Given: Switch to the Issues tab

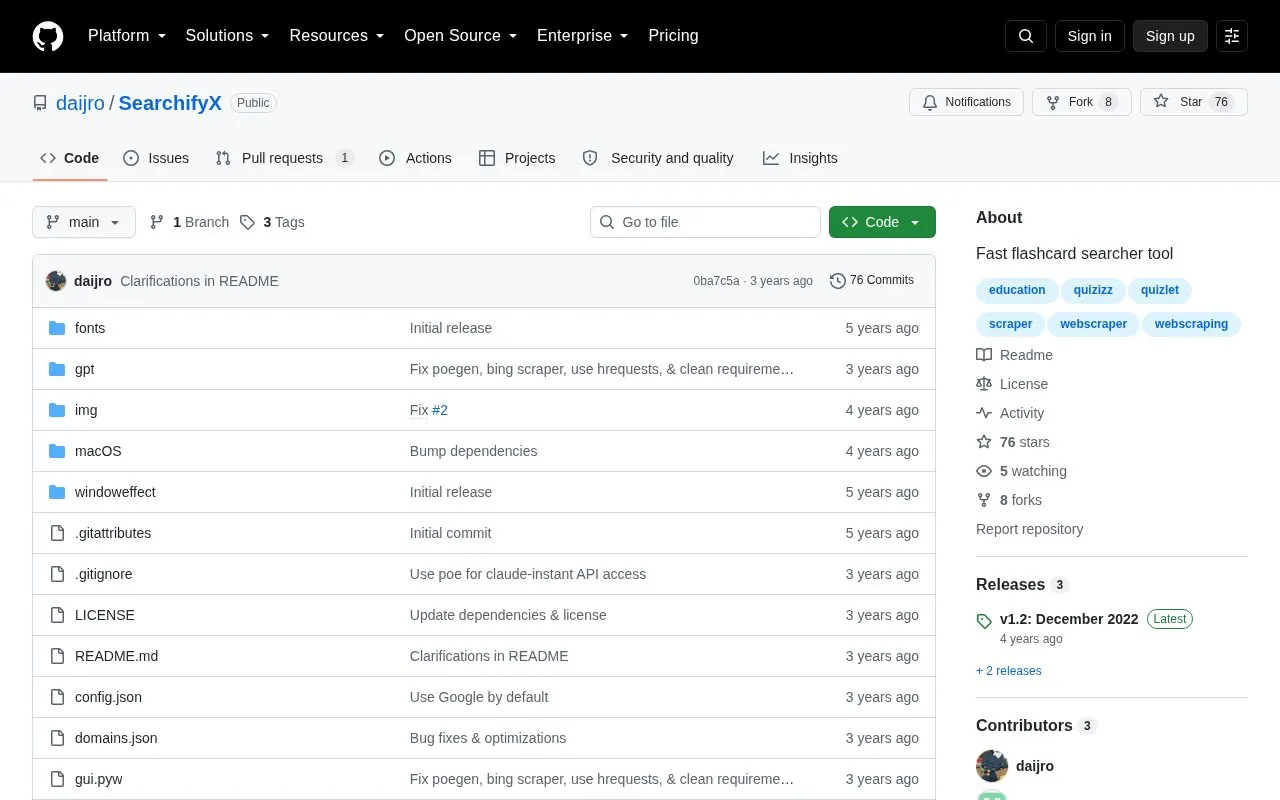Looking at the screenshot, I should 156,158.
